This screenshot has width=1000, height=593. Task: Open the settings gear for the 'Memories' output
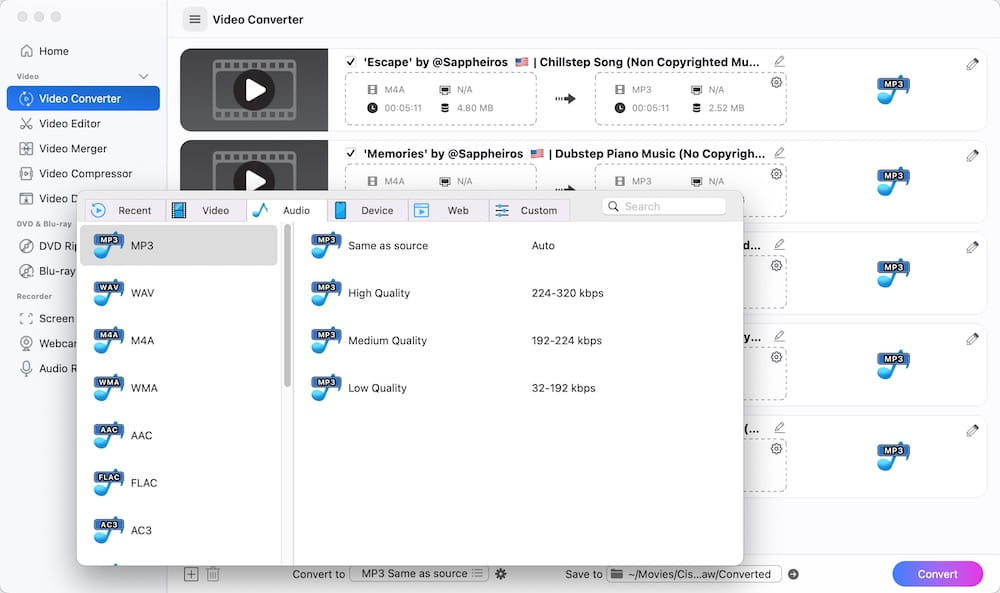click(776, 173)
